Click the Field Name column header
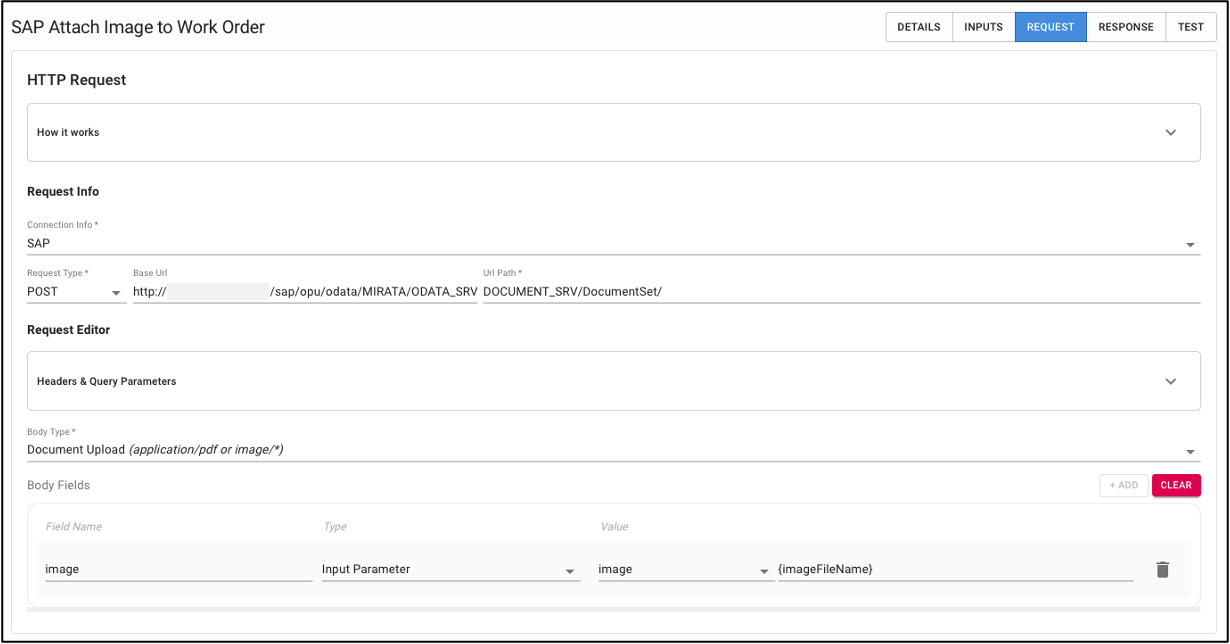This screenshot has width=1230, height=644. (x=74, y=526)
